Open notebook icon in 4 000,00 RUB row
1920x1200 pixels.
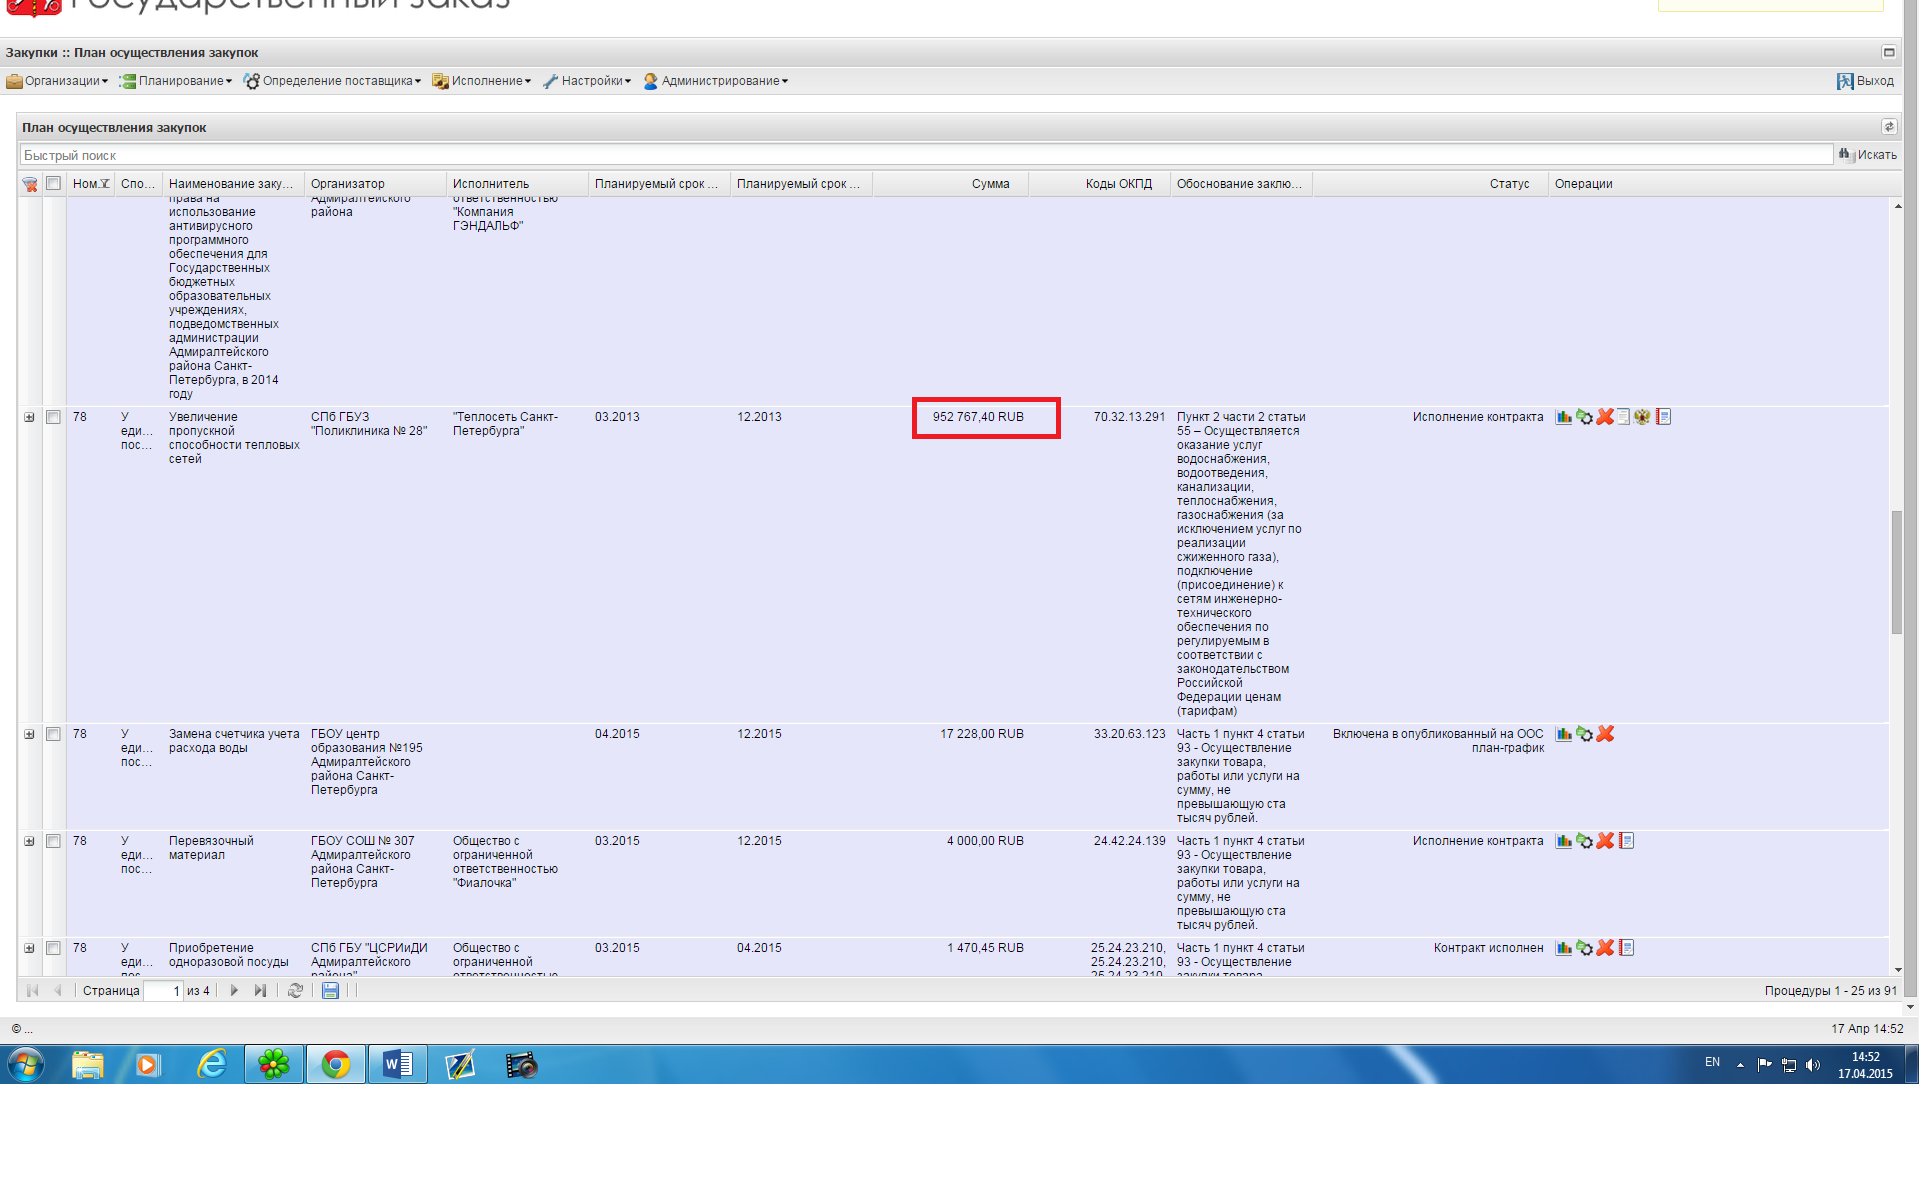tap(1626, 841)
